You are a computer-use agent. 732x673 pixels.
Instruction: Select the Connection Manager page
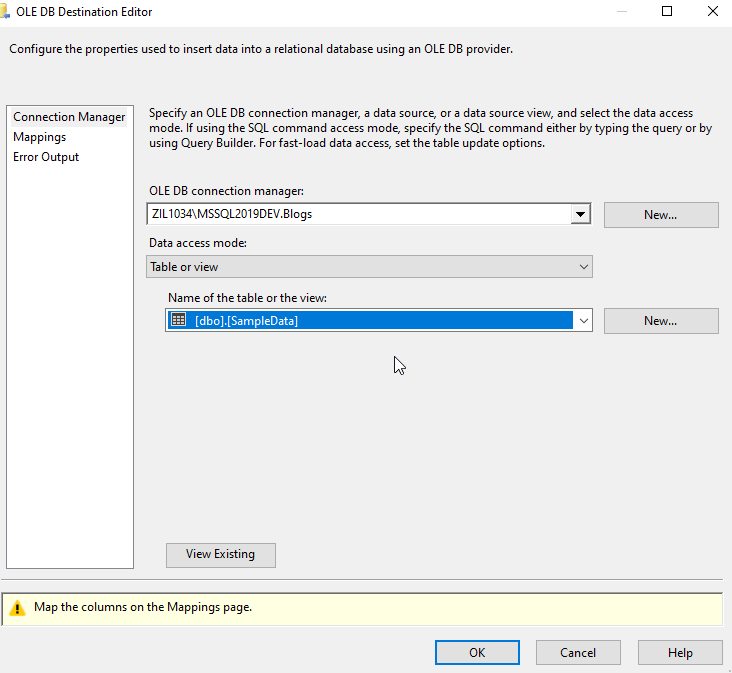coord(69,117)
